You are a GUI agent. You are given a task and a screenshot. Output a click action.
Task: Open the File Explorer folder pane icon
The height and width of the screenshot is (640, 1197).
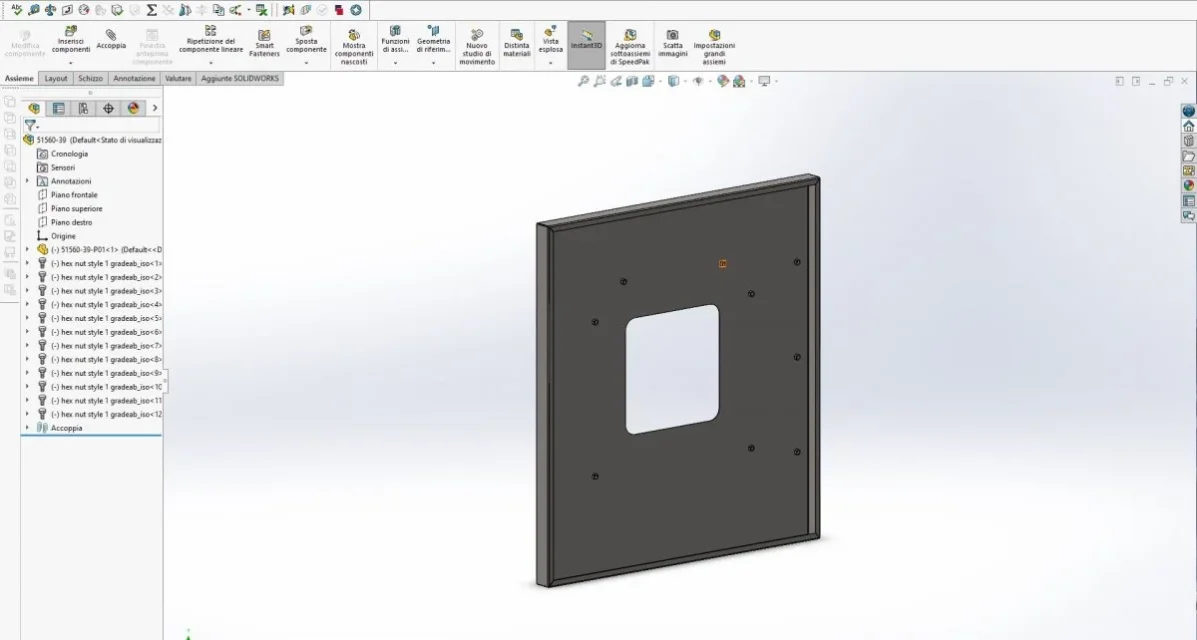(1189, 156)
